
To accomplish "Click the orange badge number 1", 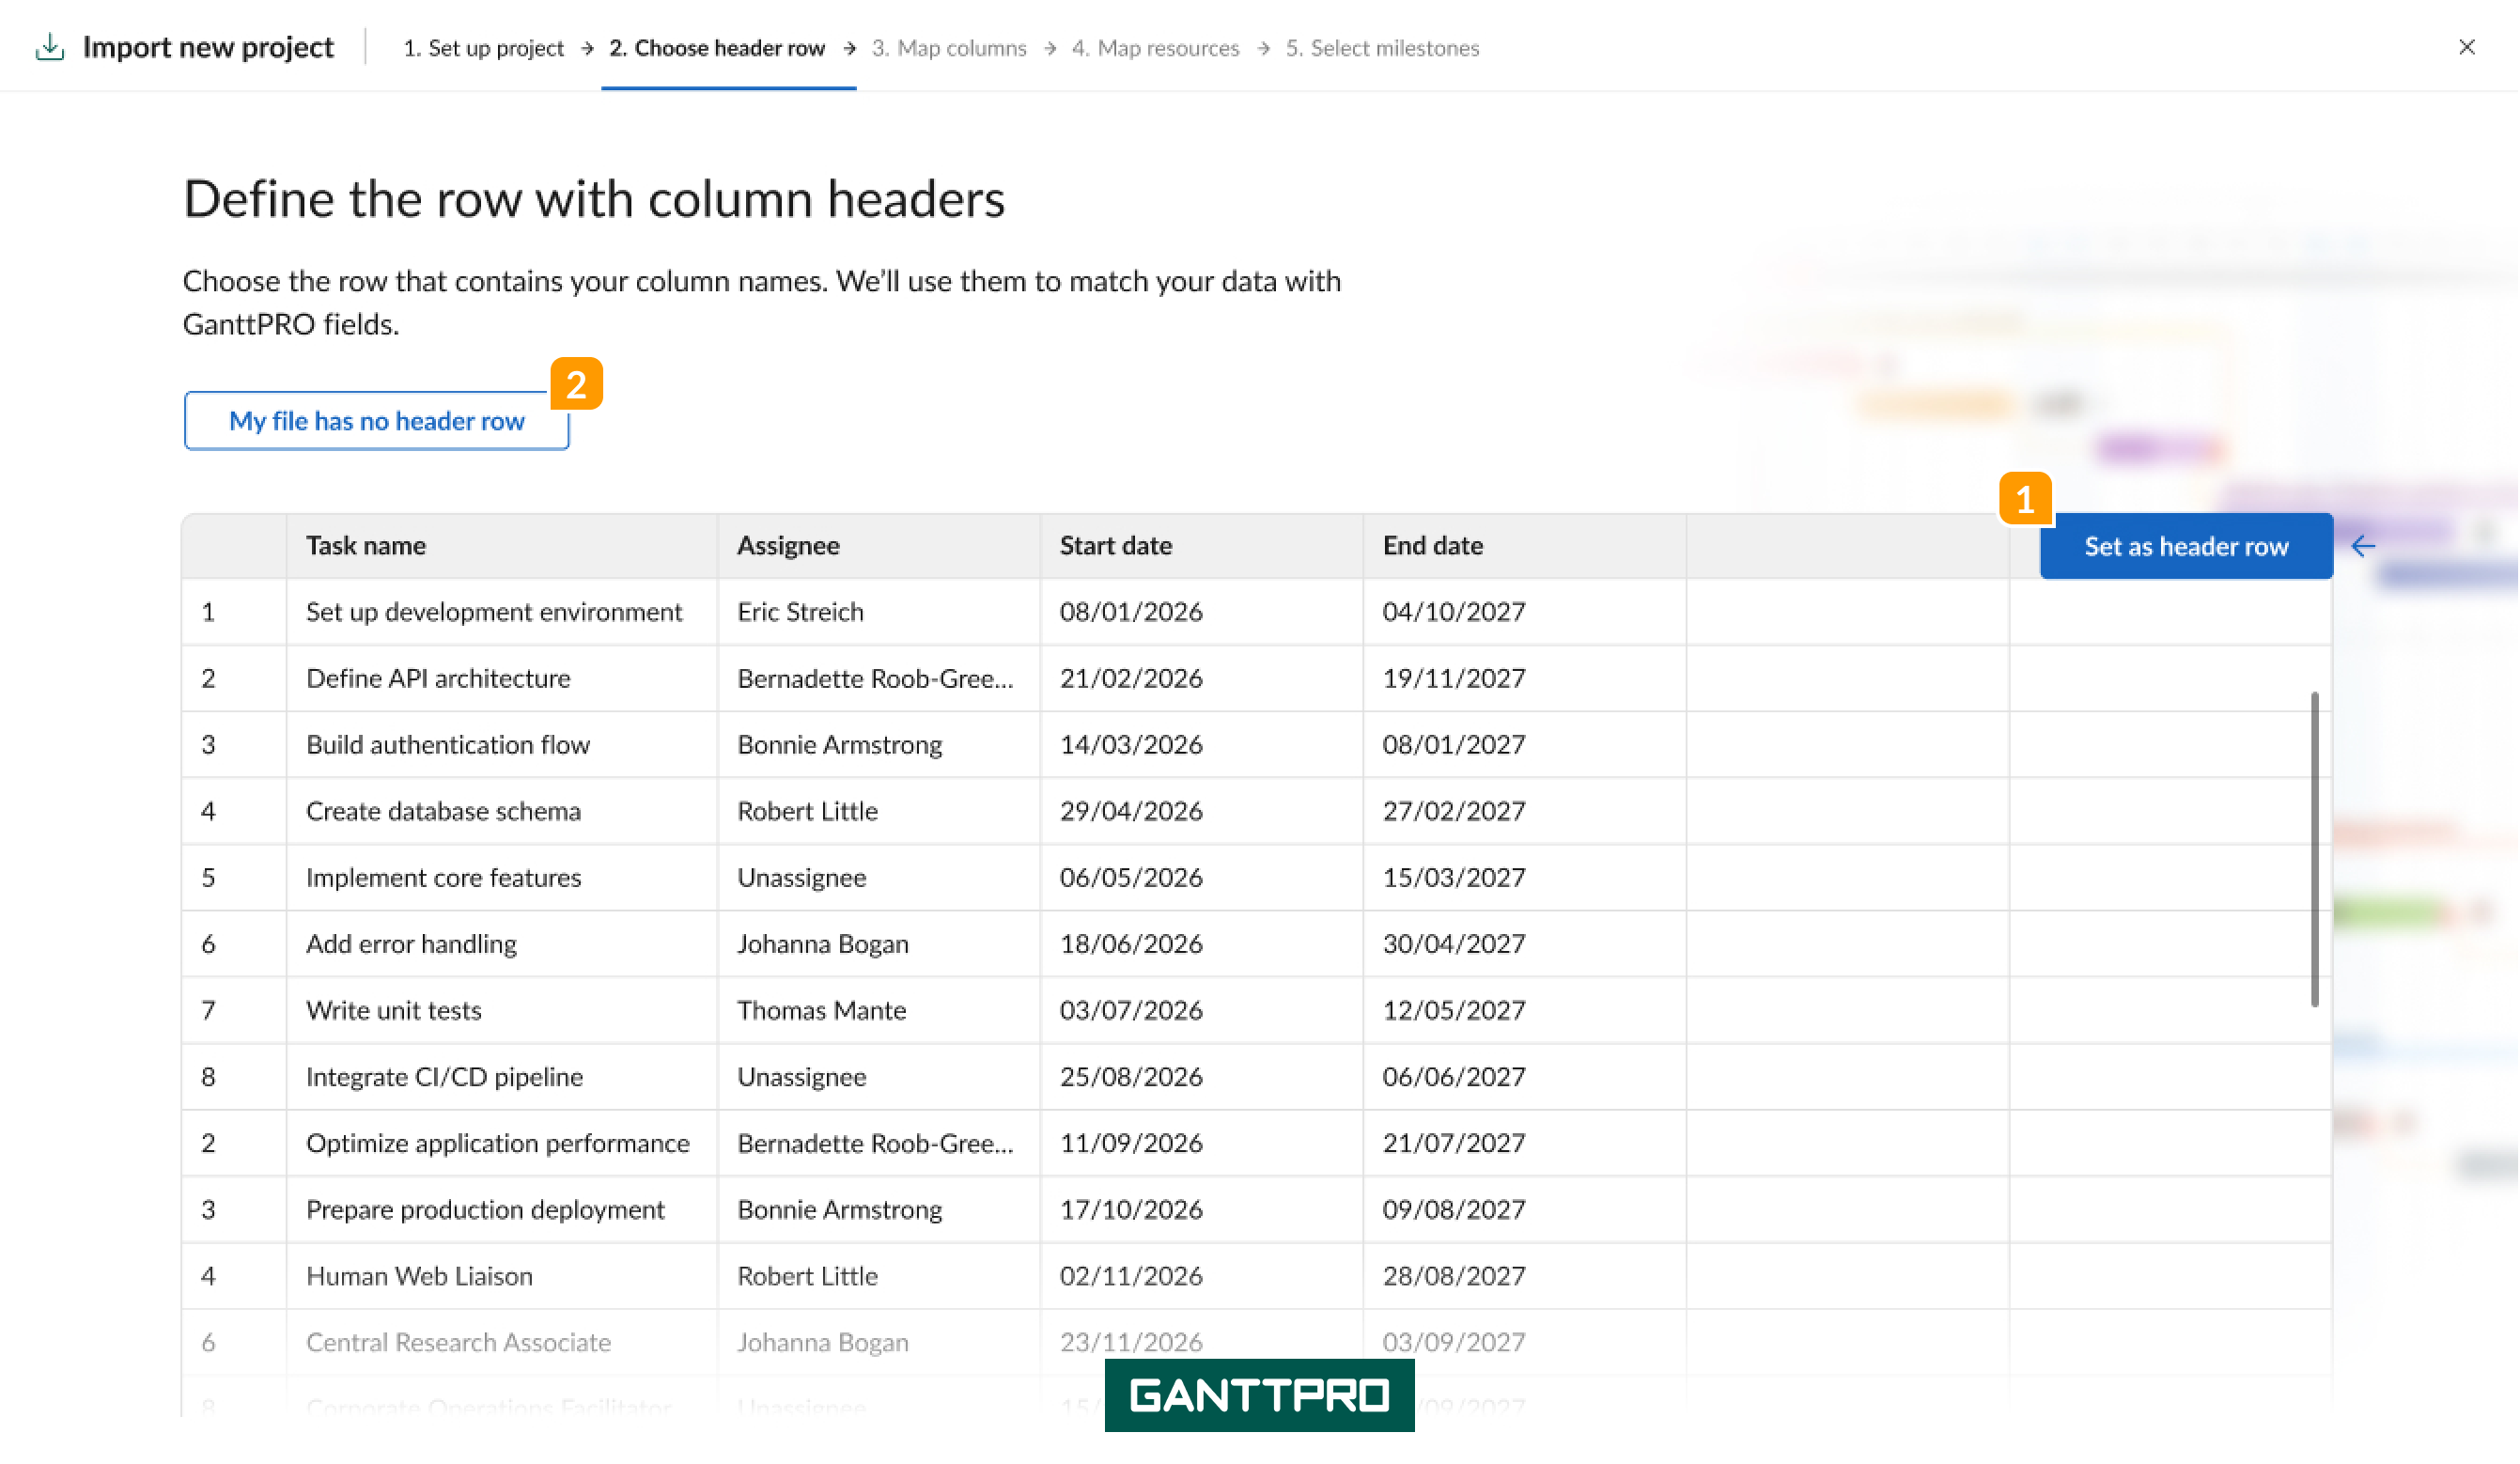I will coord(2025,499).
